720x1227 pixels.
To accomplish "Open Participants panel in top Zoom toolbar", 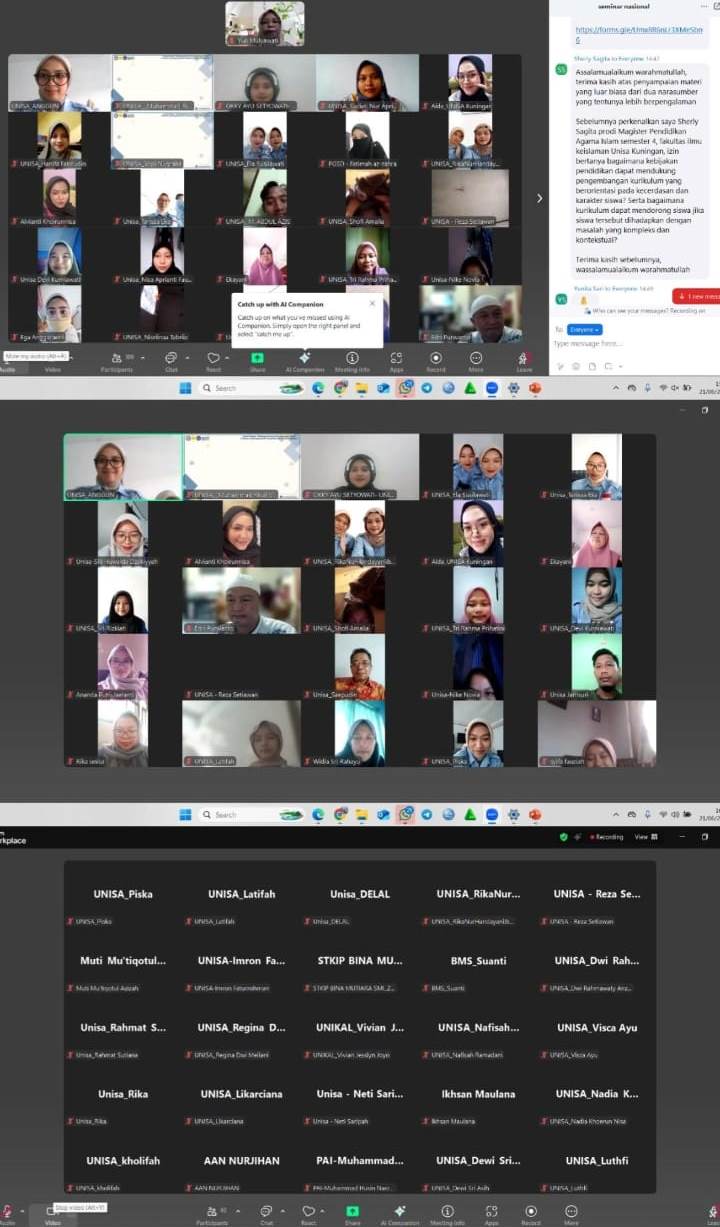I will [117, 360].
